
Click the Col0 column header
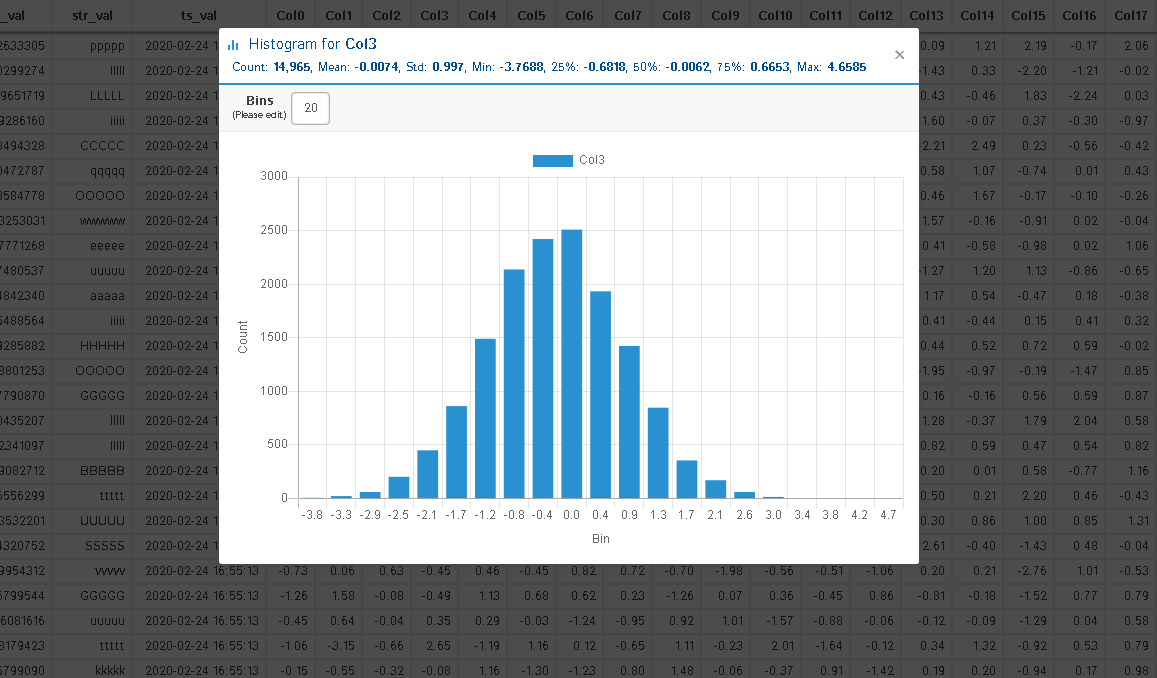tap(291, 15)
